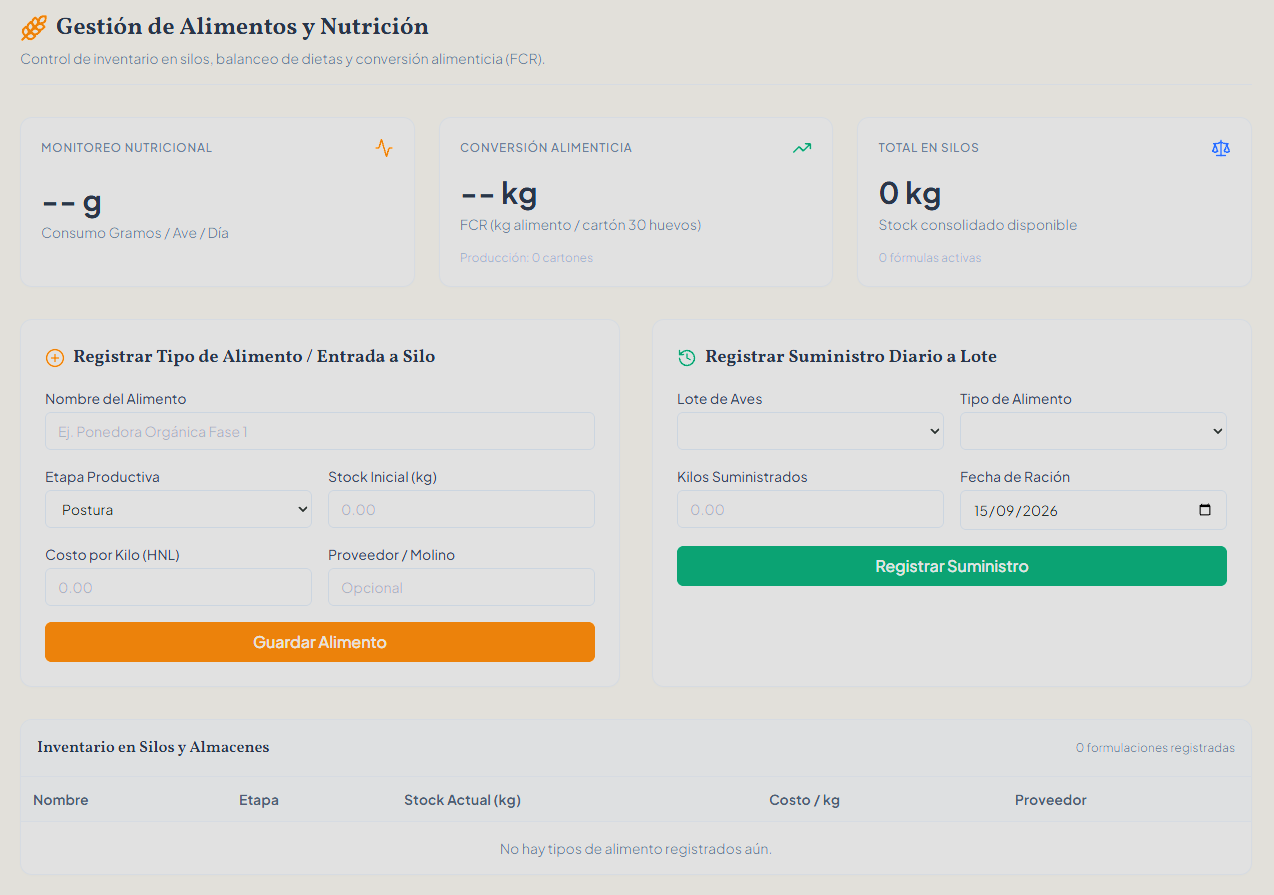The height and width of the screenshot is (895, 1274).
Task: Click the plus circle icon next to Registrar Tipo de Alimento
Action: pyautogui.click(x=55, y=358)
